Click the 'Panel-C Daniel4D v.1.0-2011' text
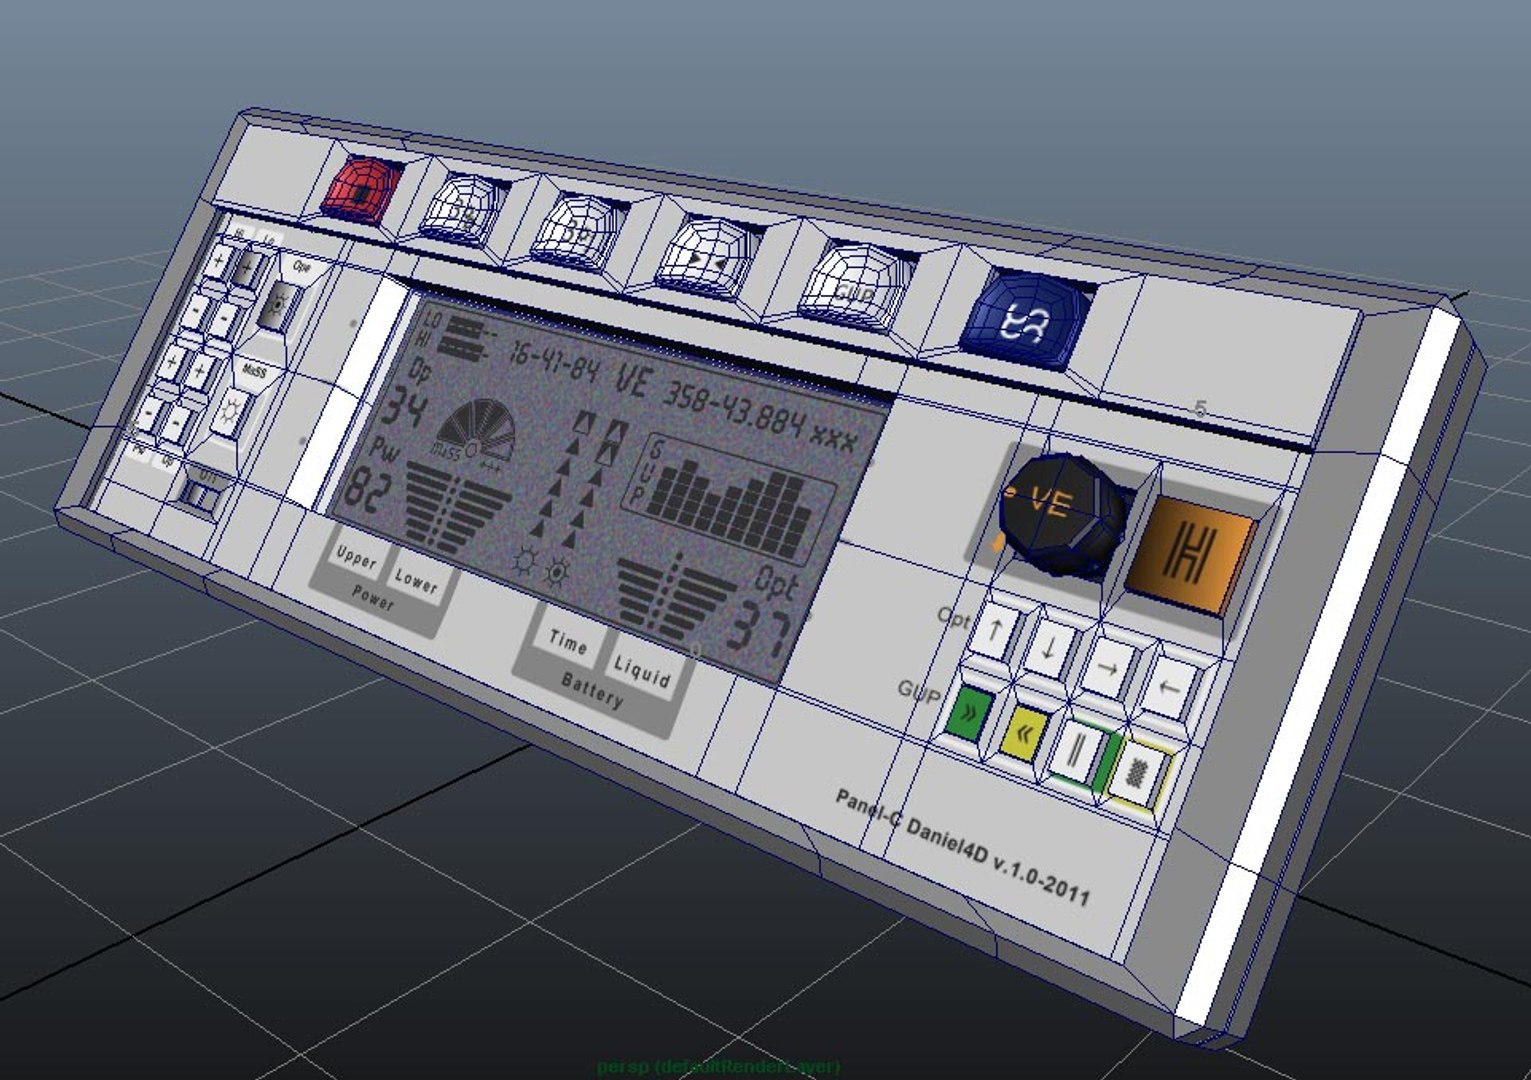 pos(962,847)
